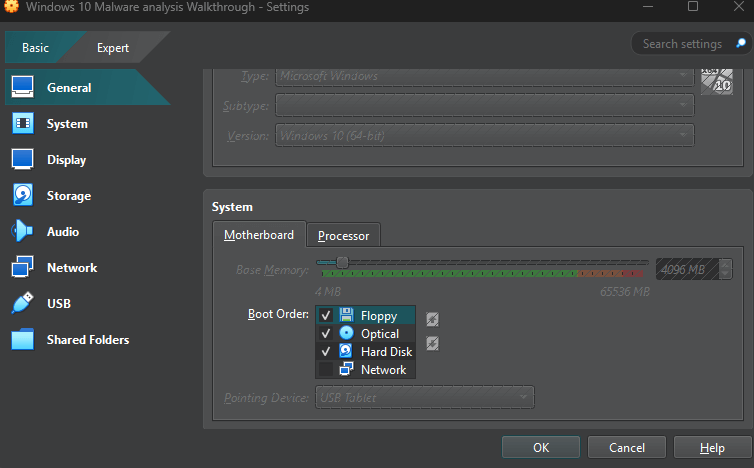Minimize the Settings window
The image size is (754, 468).
648,6
